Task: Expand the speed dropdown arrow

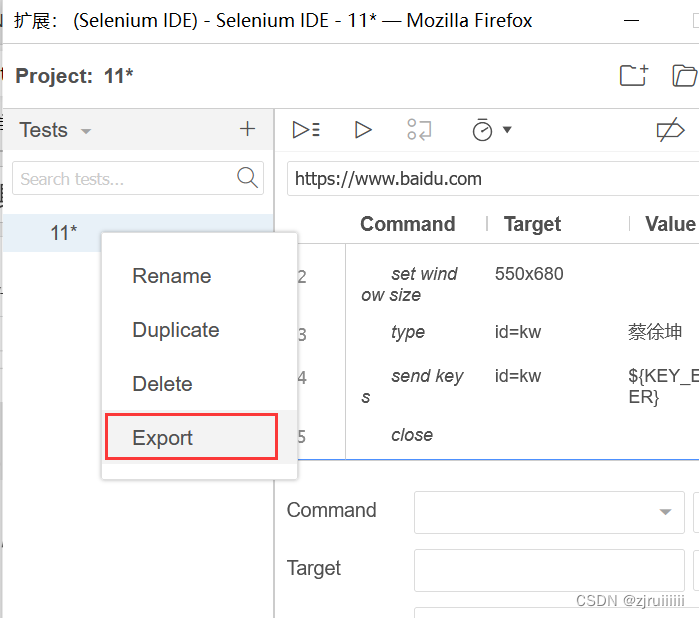Action: [507, 130]
